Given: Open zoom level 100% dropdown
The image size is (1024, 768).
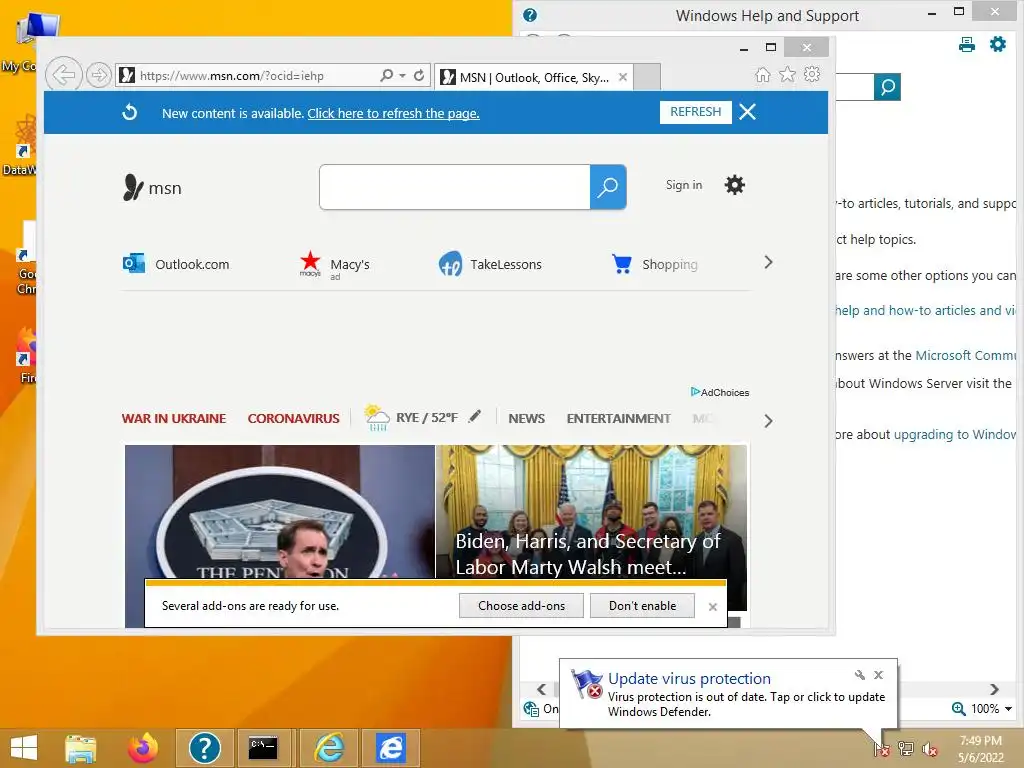Looking at the screenshot, I should click(1008, 709).
